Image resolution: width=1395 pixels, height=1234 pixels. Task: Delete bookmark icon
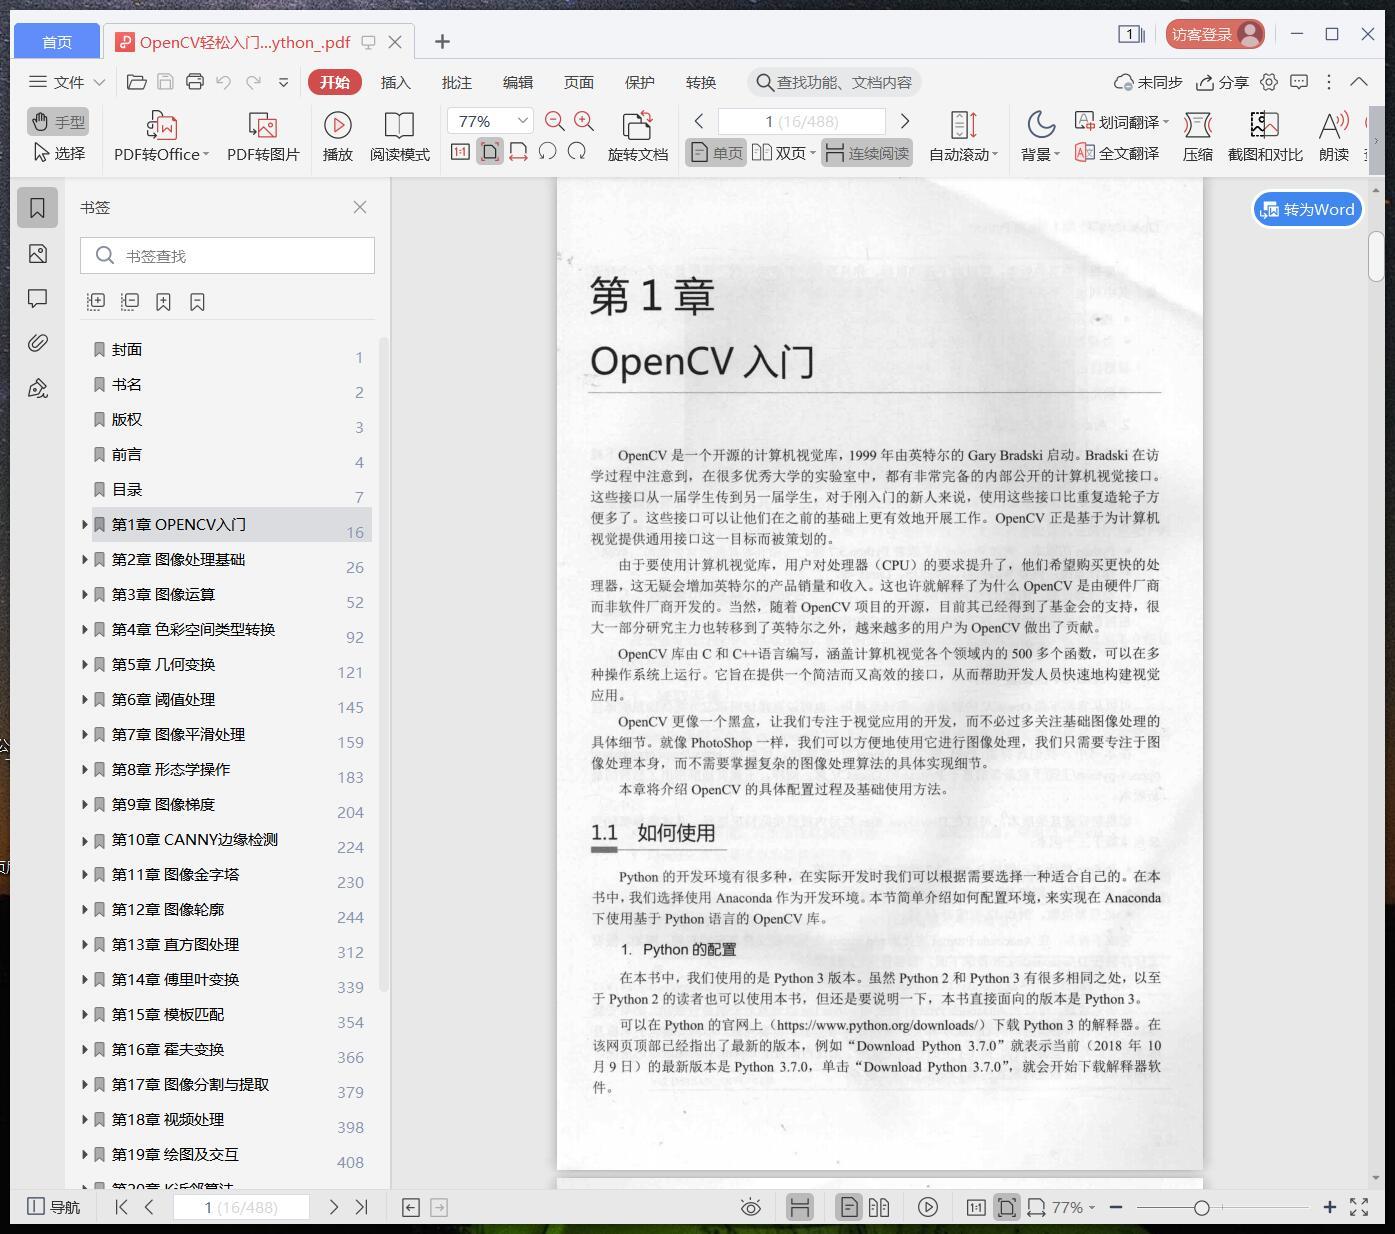[197, 301]
